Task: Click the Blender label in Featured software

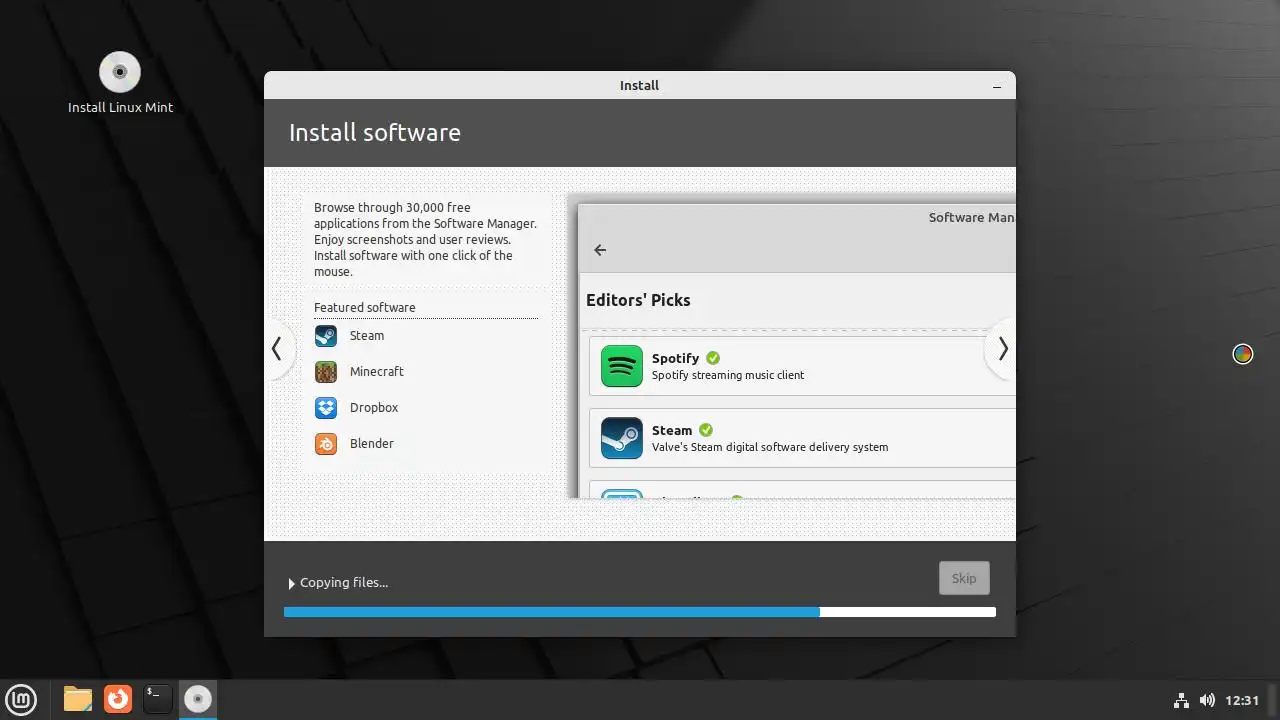Action: [372, 444]
